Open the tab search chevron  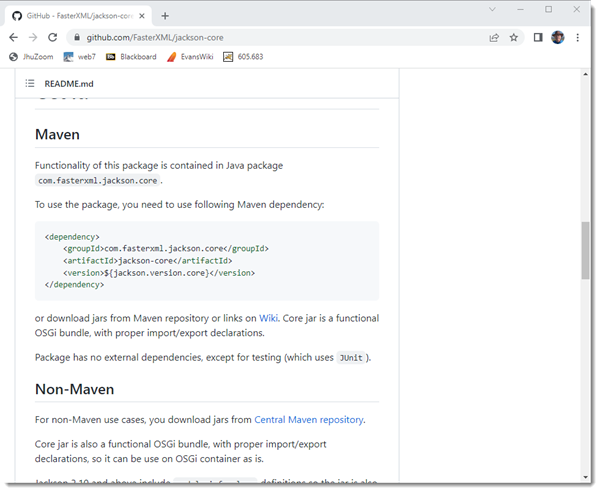coord(492,10)
